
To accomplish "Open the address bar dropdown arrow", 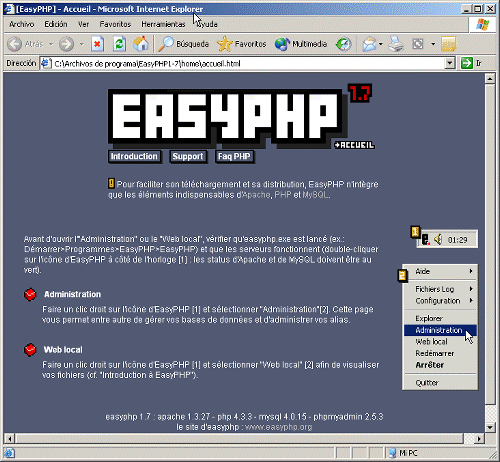I will point(450,63).
